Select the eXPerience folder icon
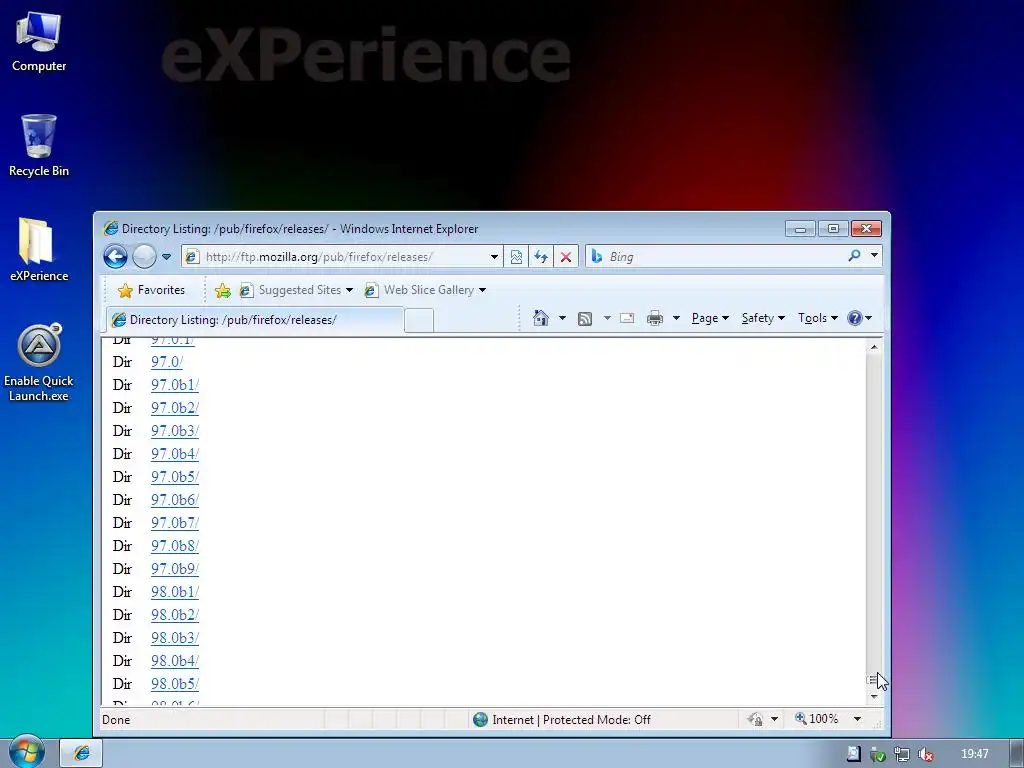The image size is (1024, 768). click(39, 250)
